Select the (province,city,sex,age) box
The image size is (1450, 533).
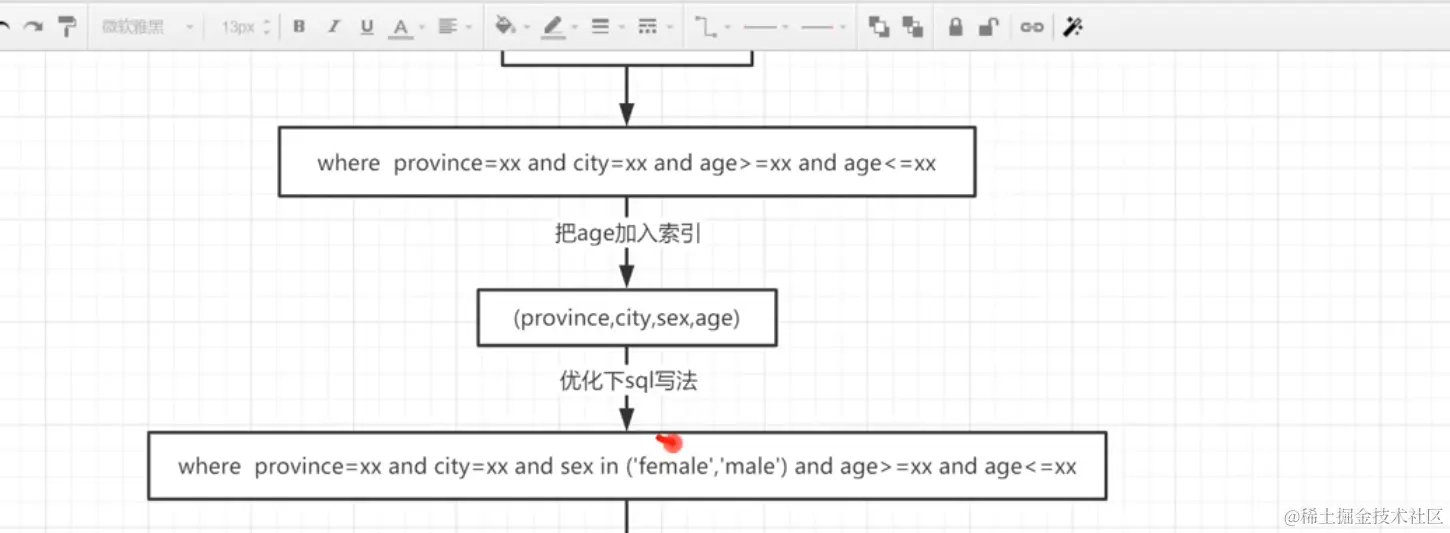(627, 318)
